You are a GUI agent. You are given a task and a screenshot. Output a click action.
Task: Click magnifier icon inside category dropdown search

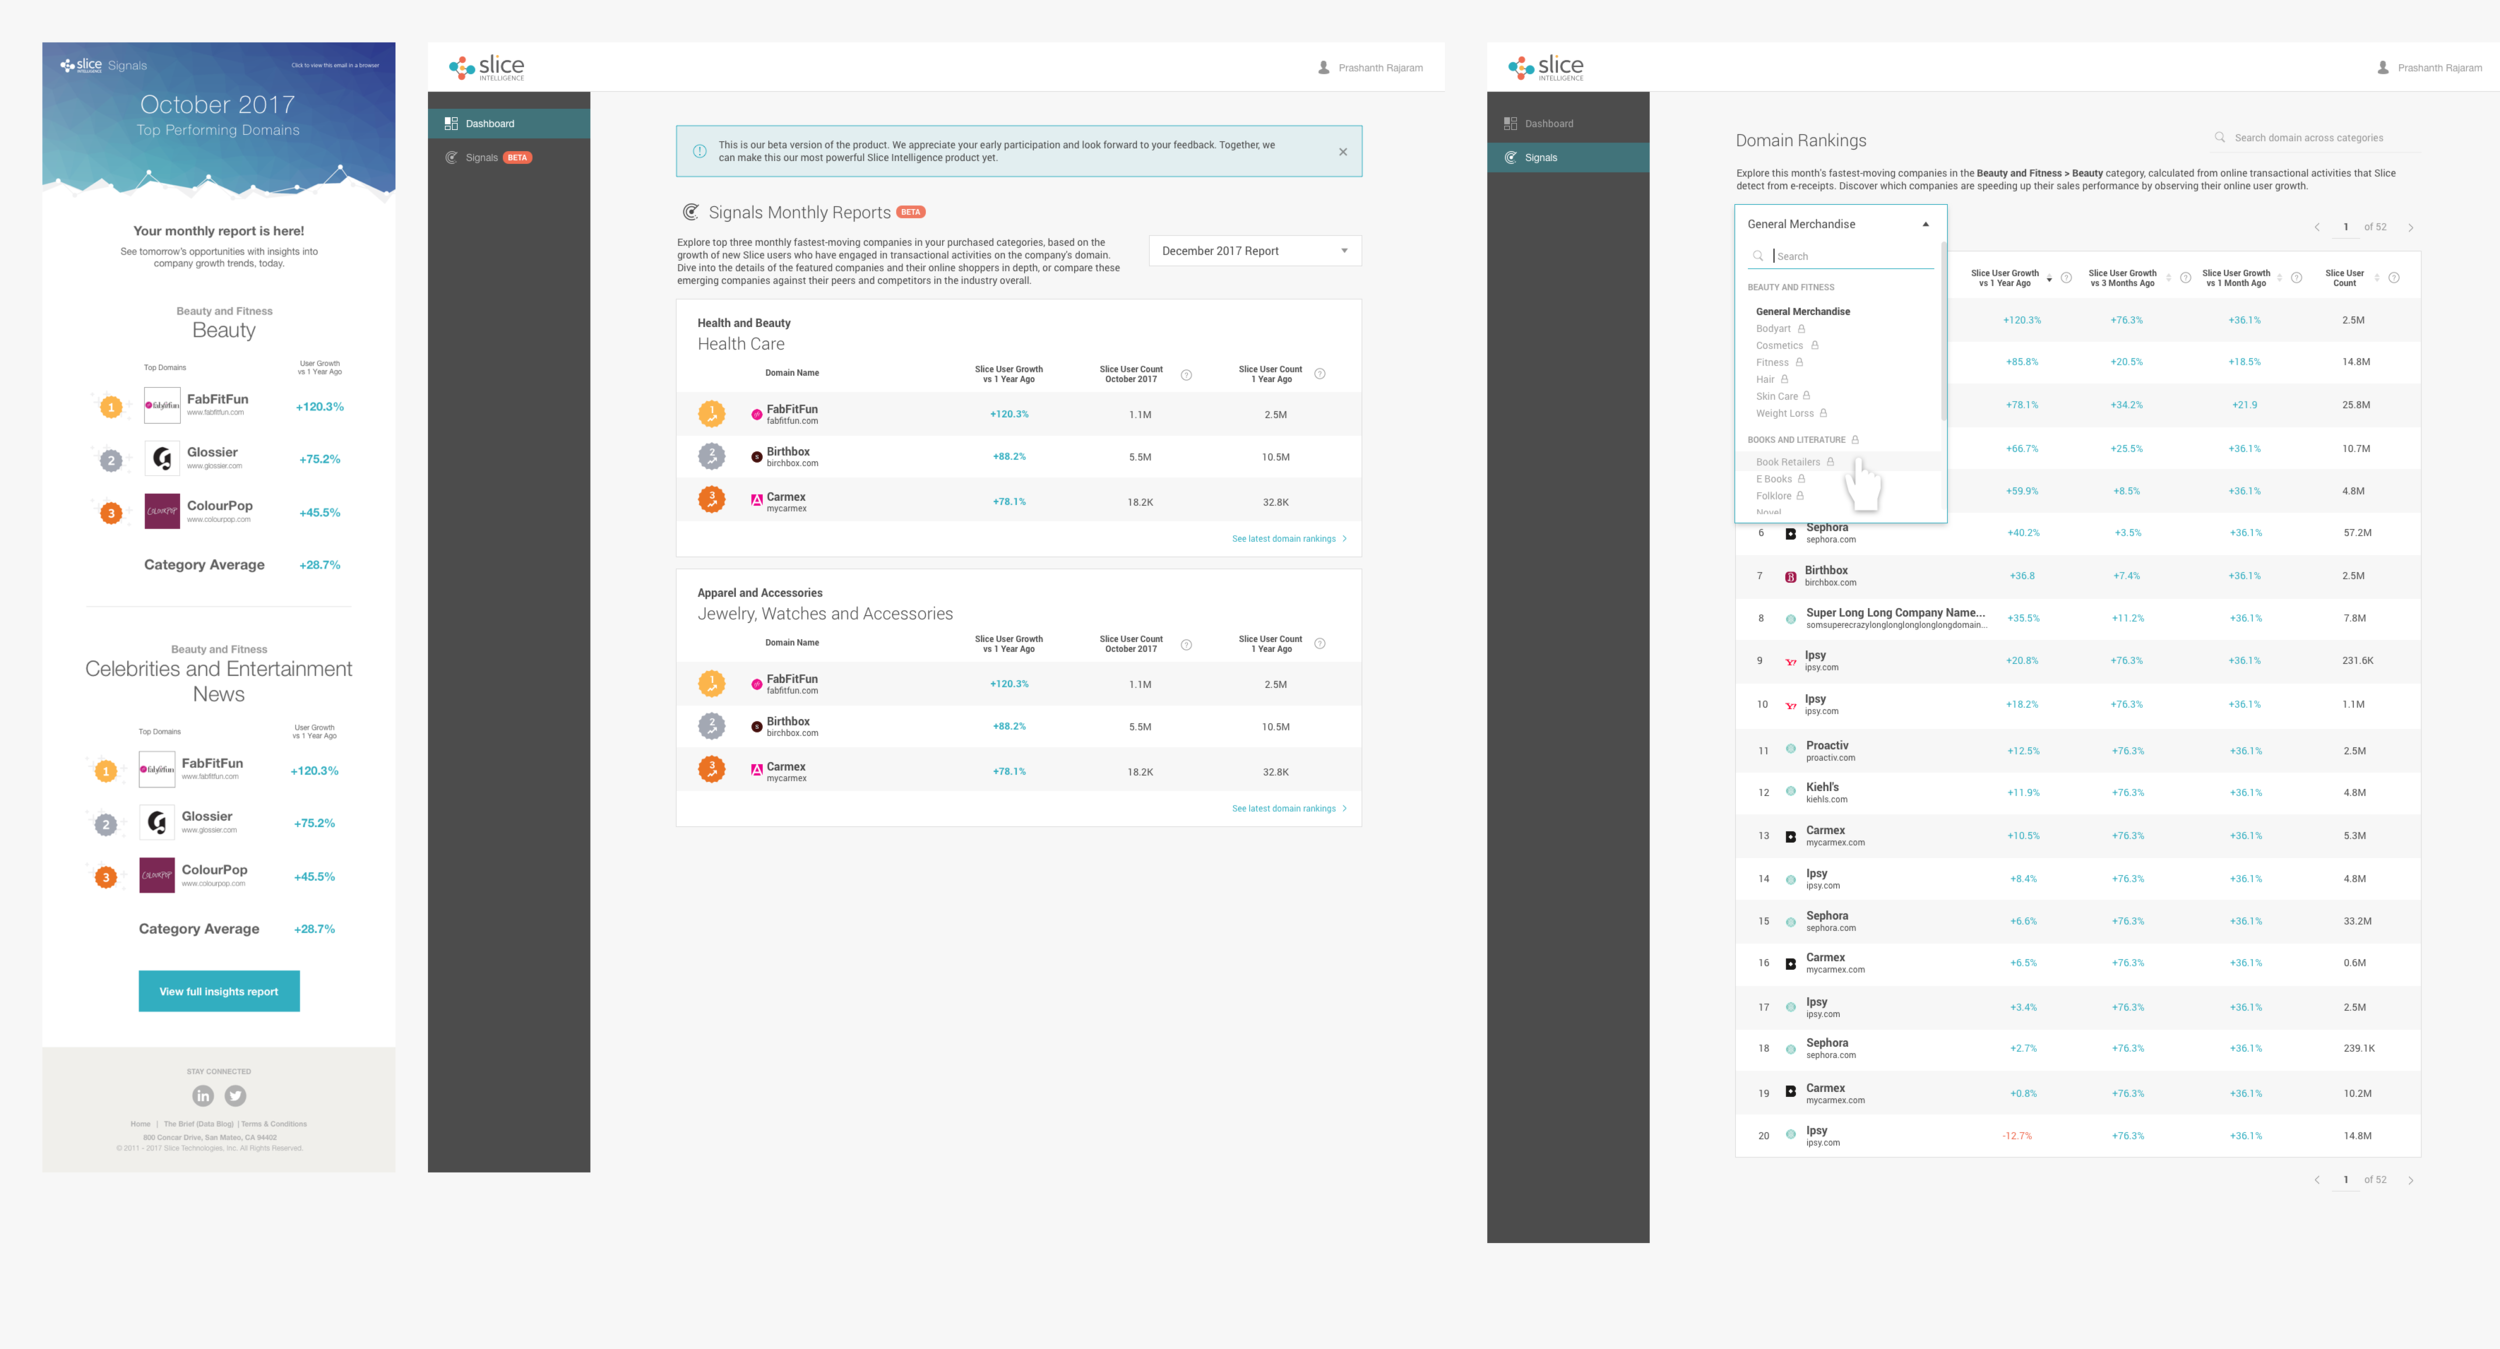pos(1758,256)
